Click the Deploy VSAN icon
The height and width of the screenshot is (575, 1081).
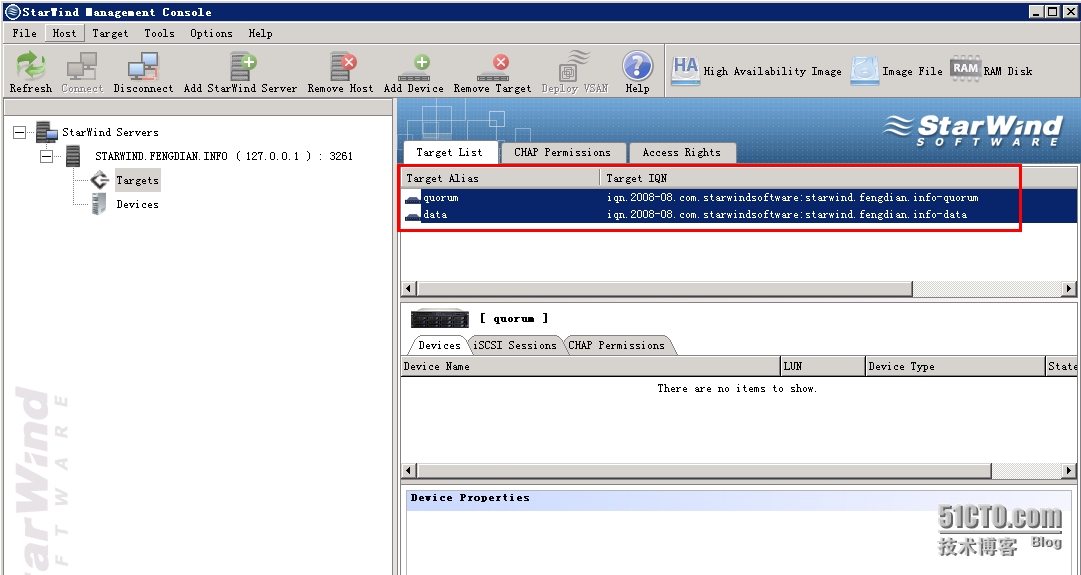574,72
